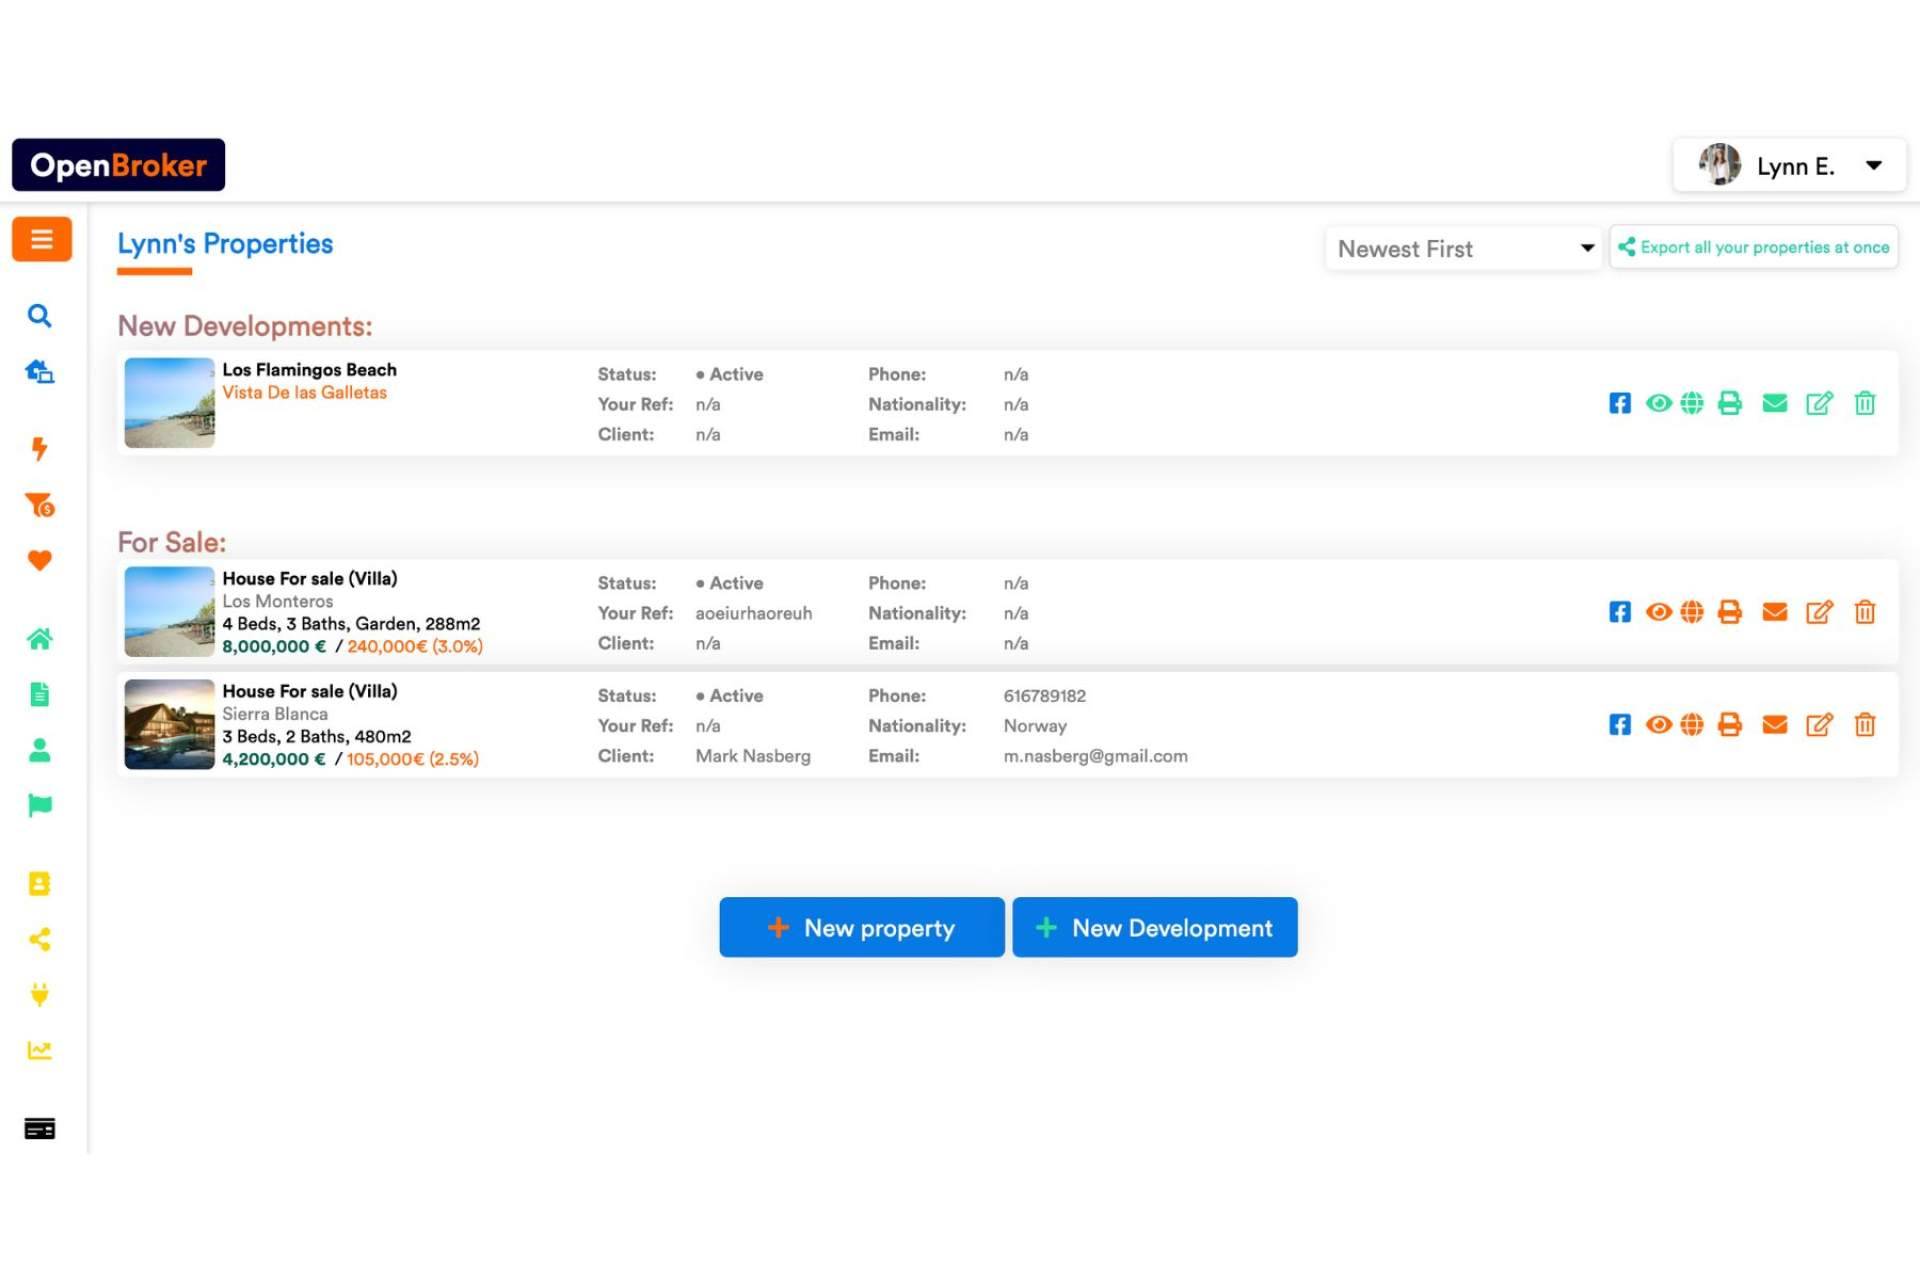The width and height of the screenshot is (1920, 1280).
Task: Share Los Flamingos Beach on Facebook
Action: coord(1619,403)
